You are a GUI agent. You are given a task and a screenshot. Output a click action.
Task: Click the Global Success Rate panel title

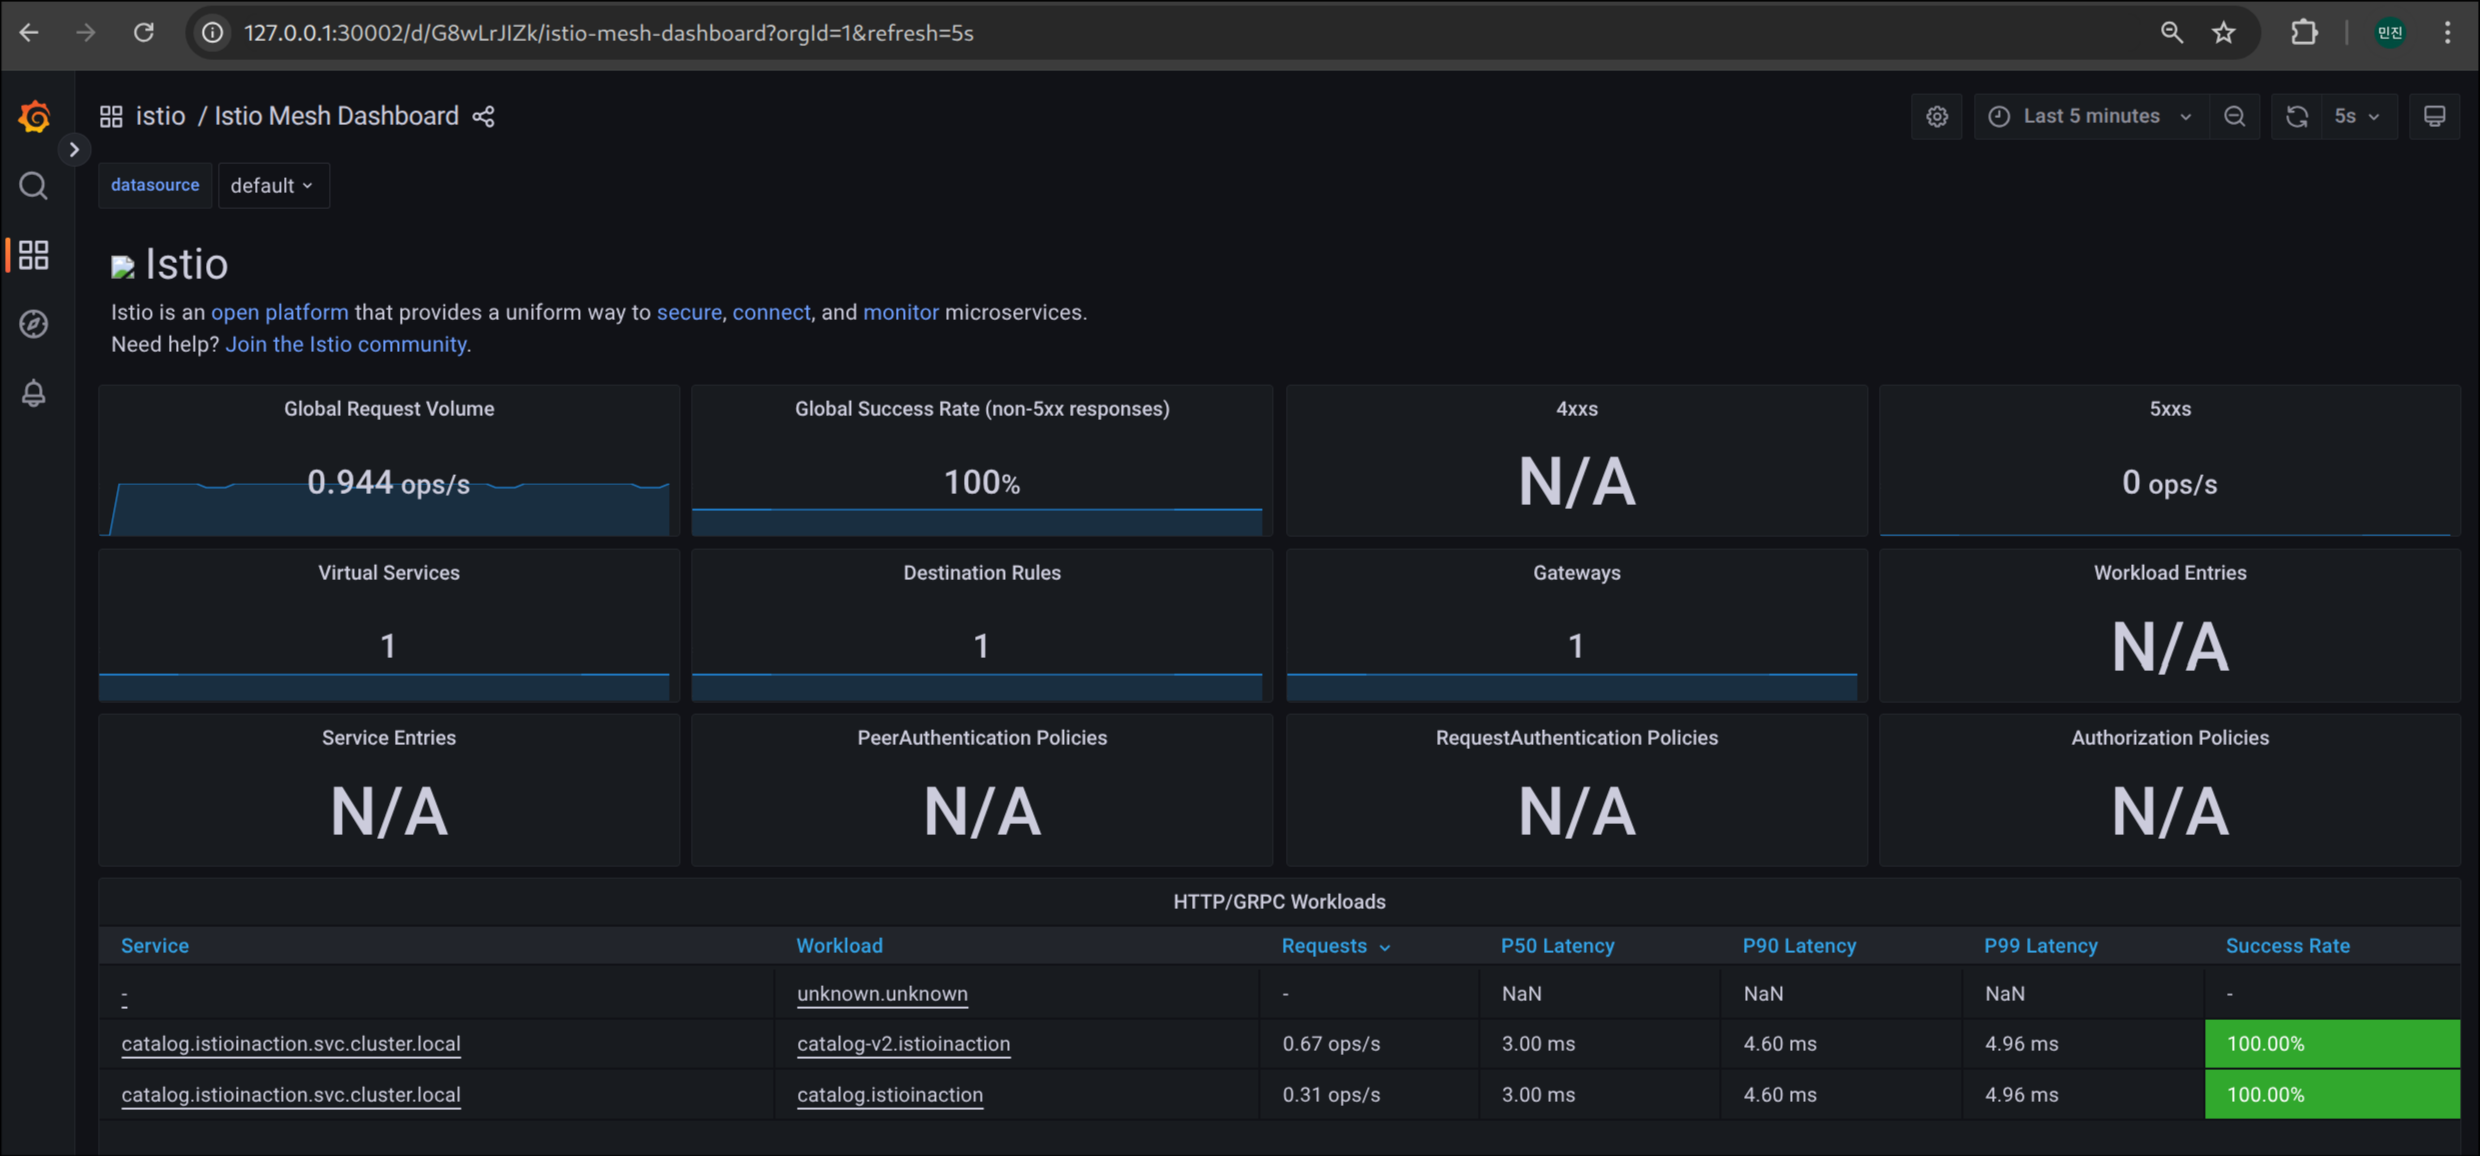coord(982,408)
